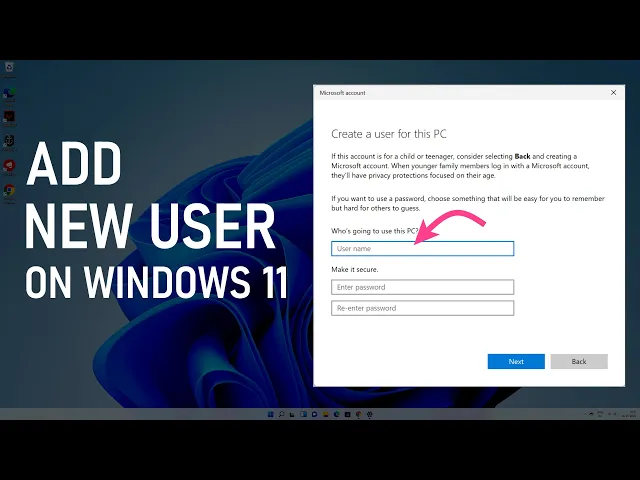Open taskbar Search magnifier

[x=282, y=414]
